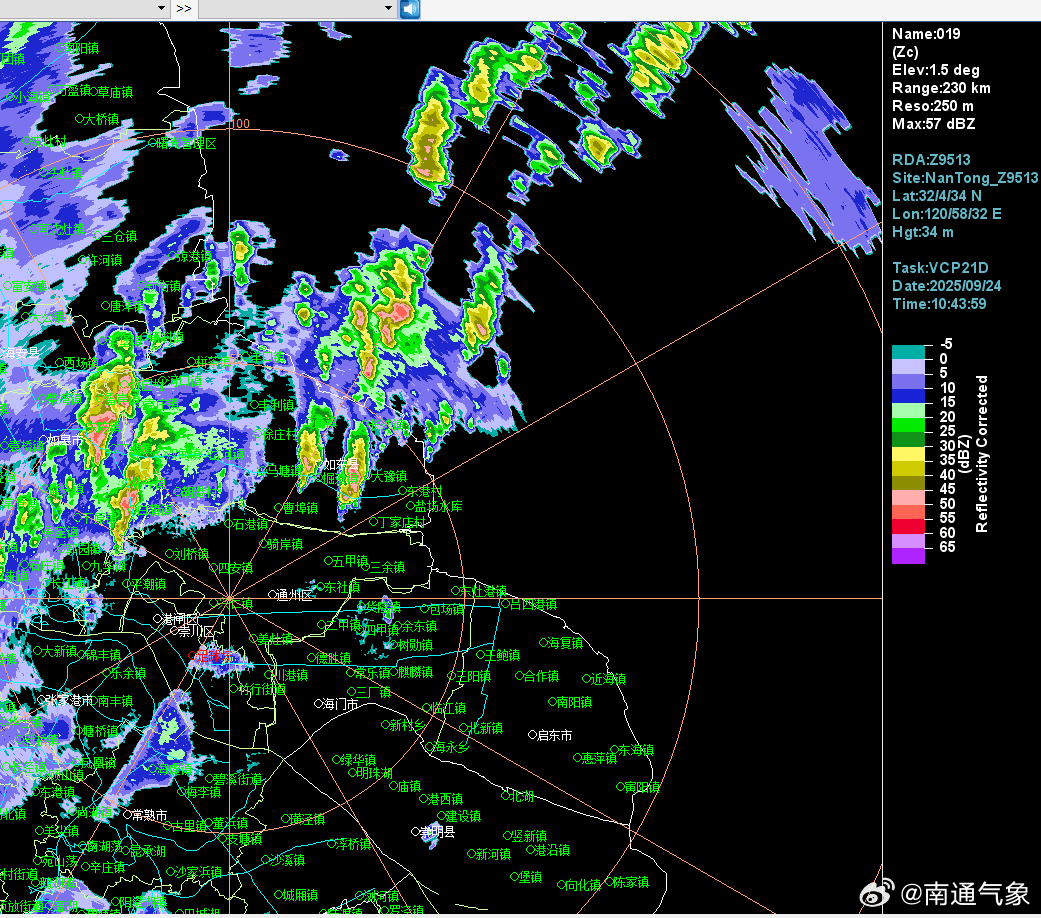Click the Reso:250 m line

[933, 106]
